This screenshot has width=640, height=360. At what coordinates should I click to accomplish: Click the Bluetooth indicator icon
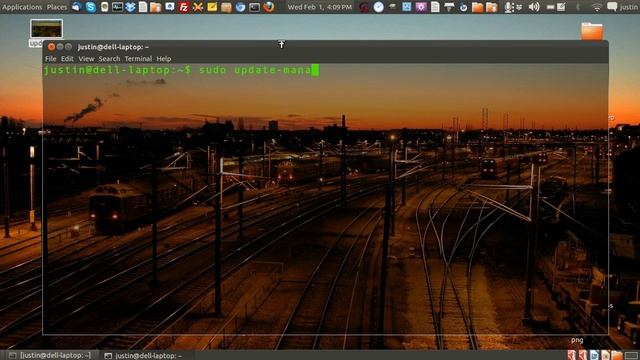pos(578,7)
